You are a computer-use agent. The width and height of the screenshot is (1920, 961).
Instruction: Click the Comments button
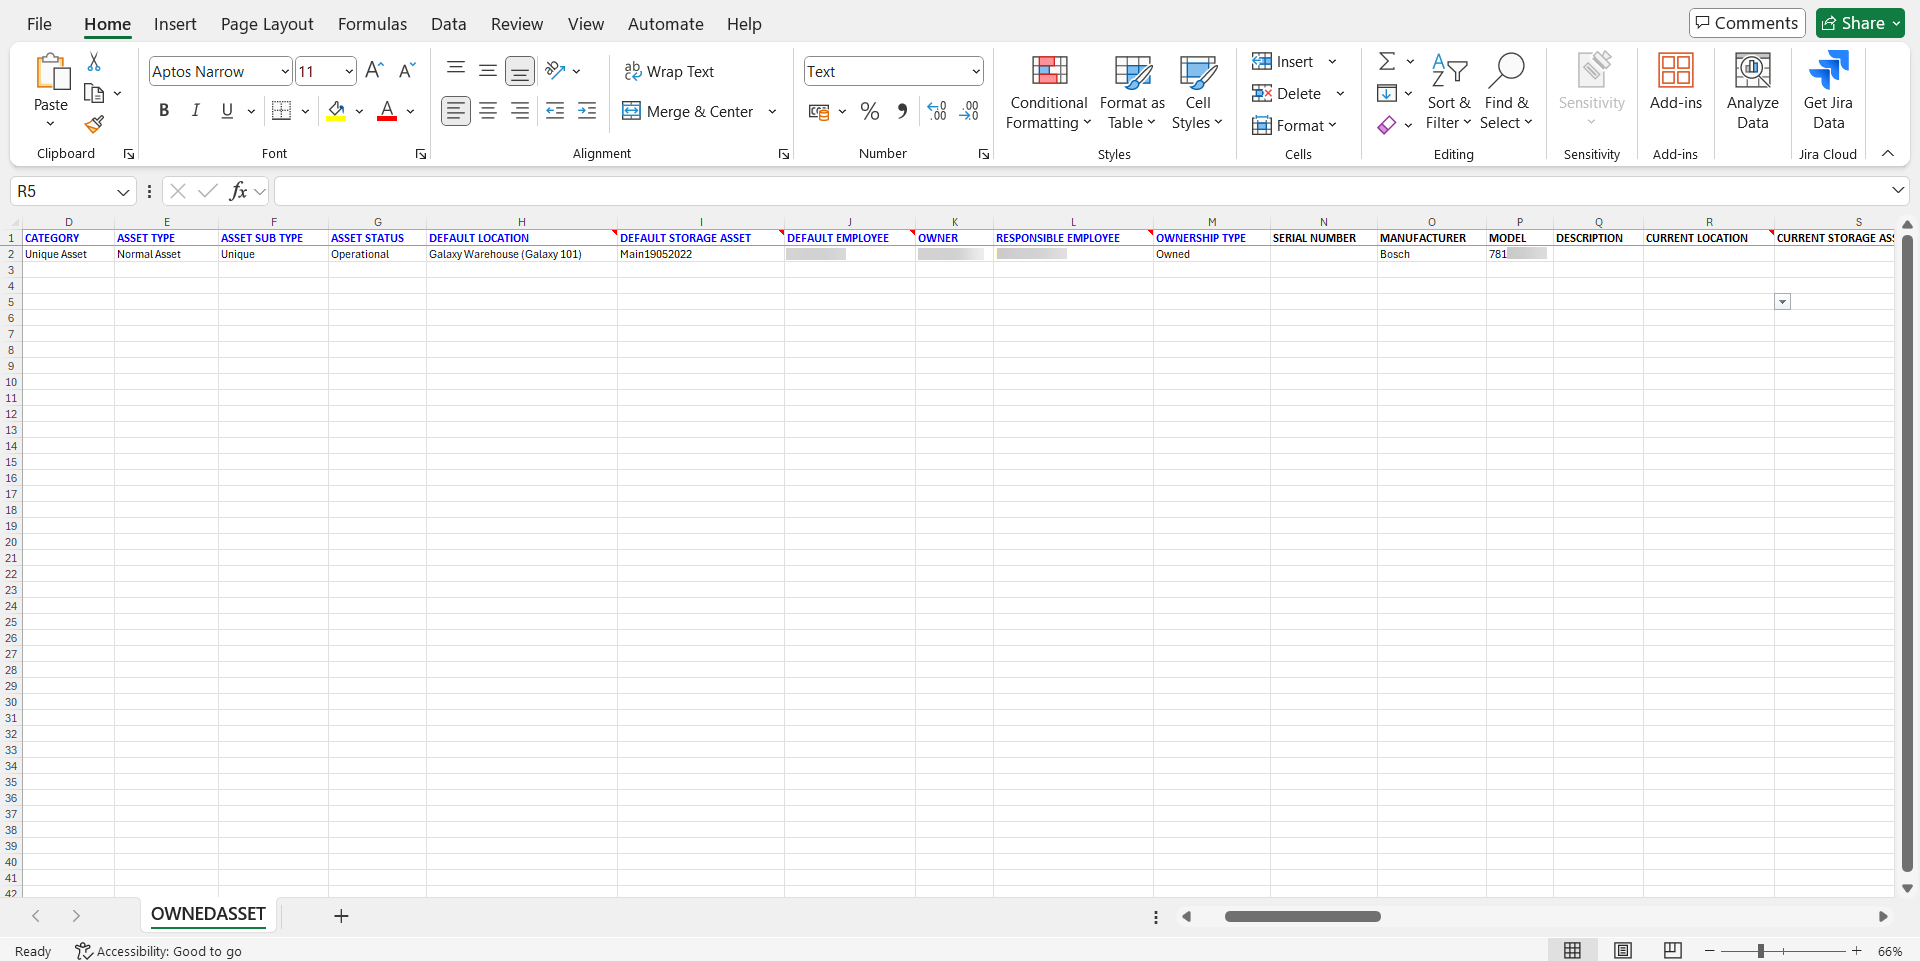tap(1747, 23)
